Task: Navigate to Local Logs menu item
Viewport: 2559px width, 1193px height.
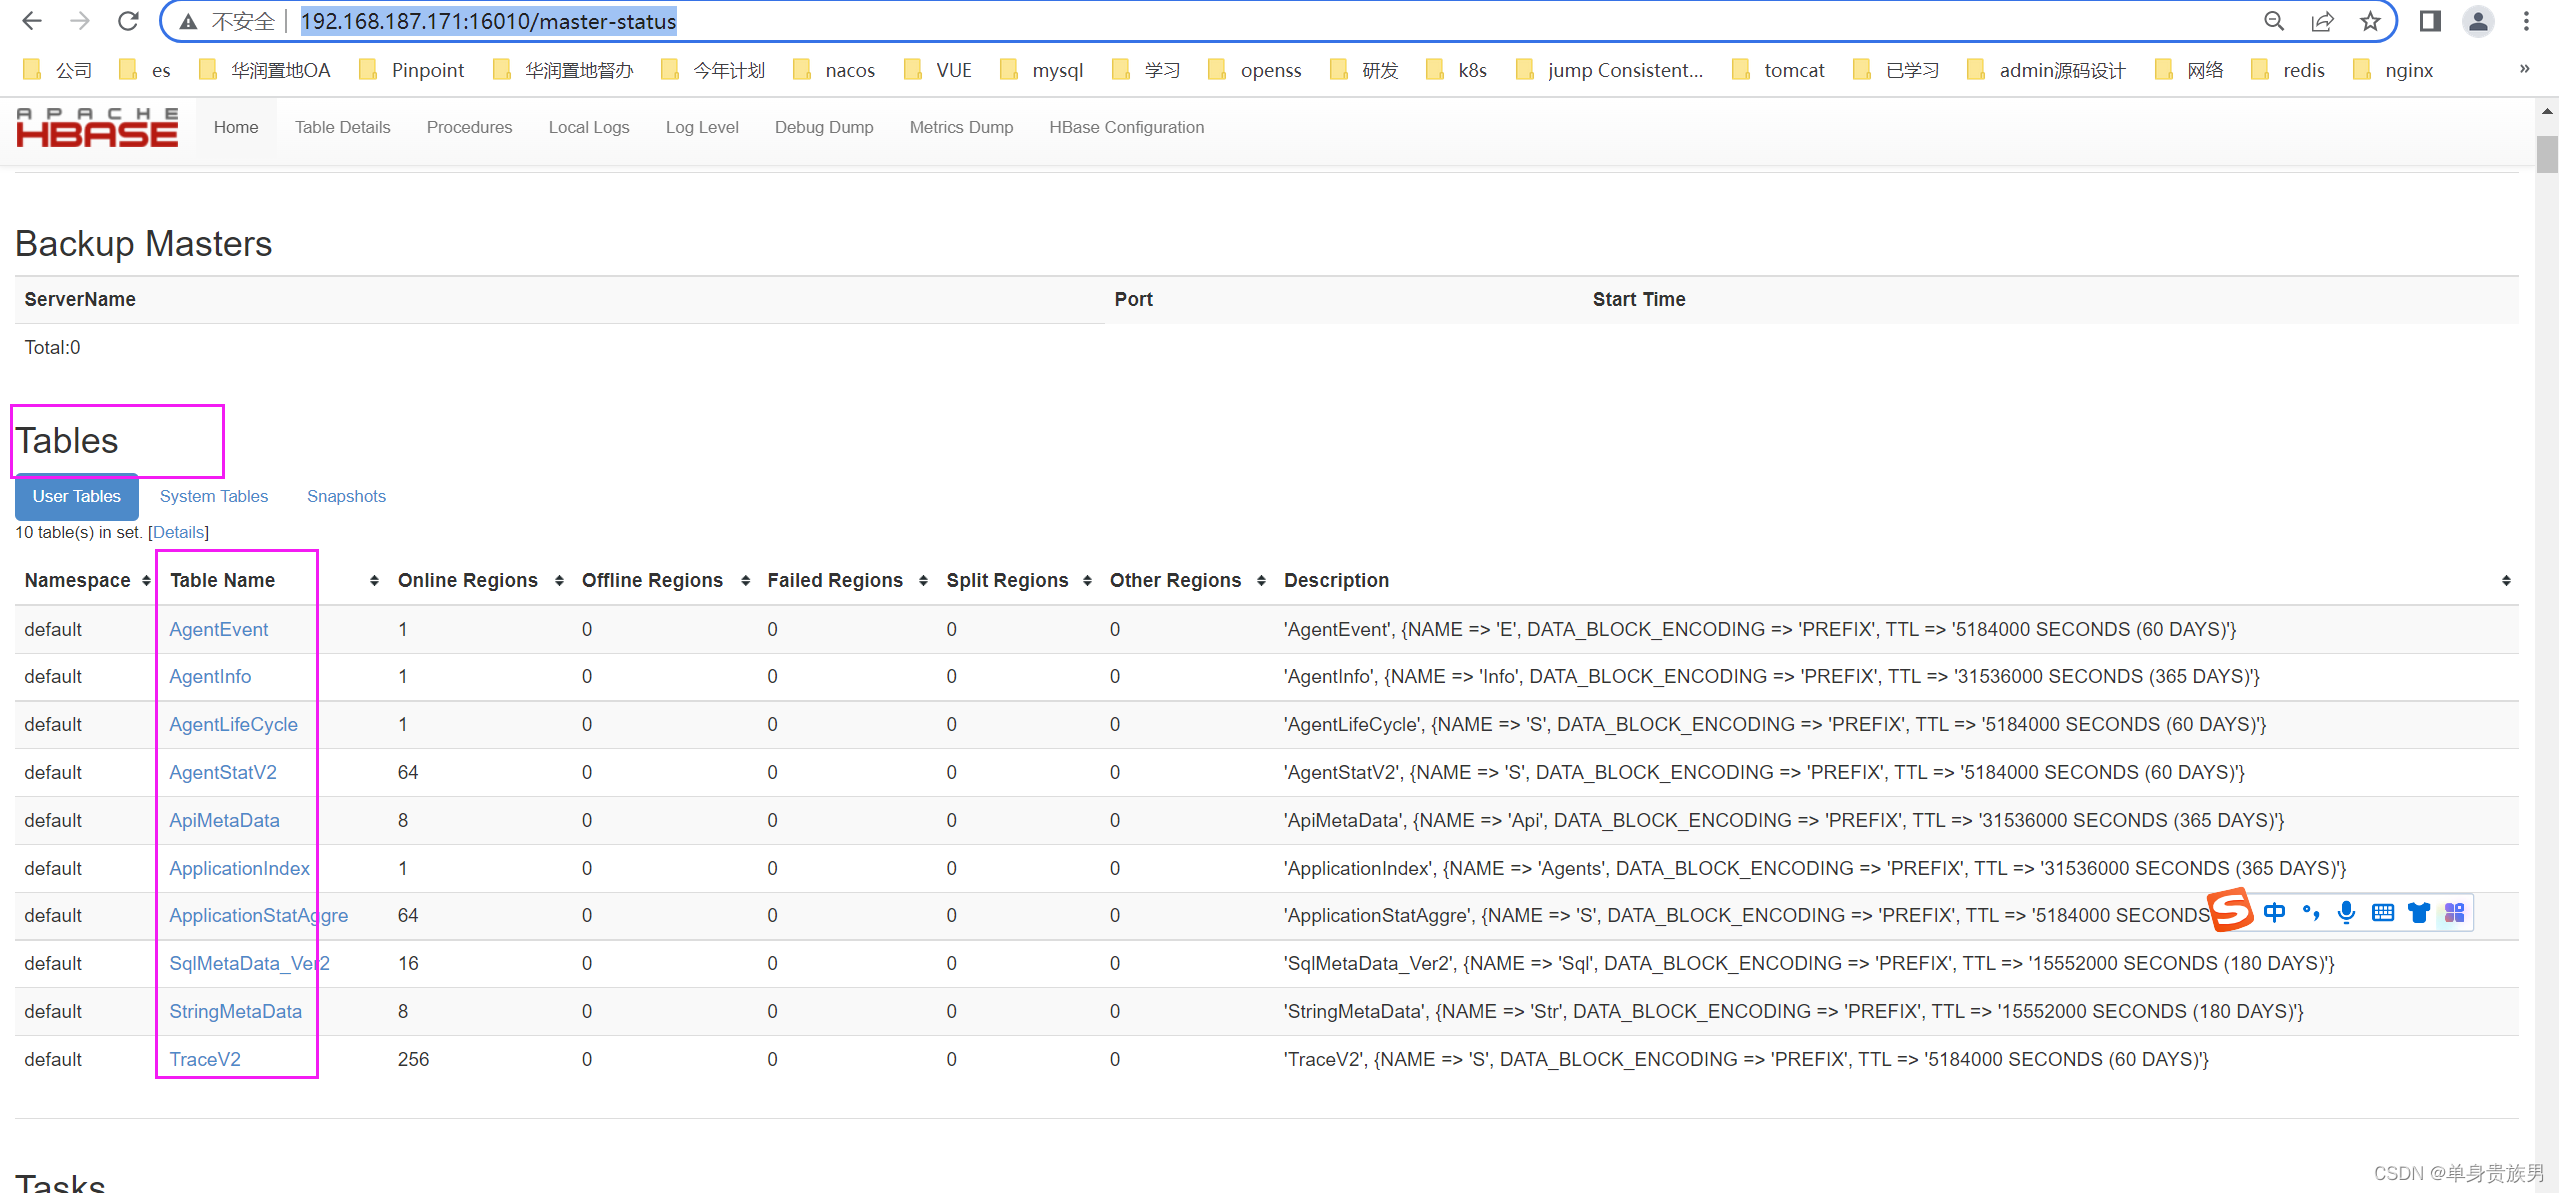Action: click(x=589, y=127)
